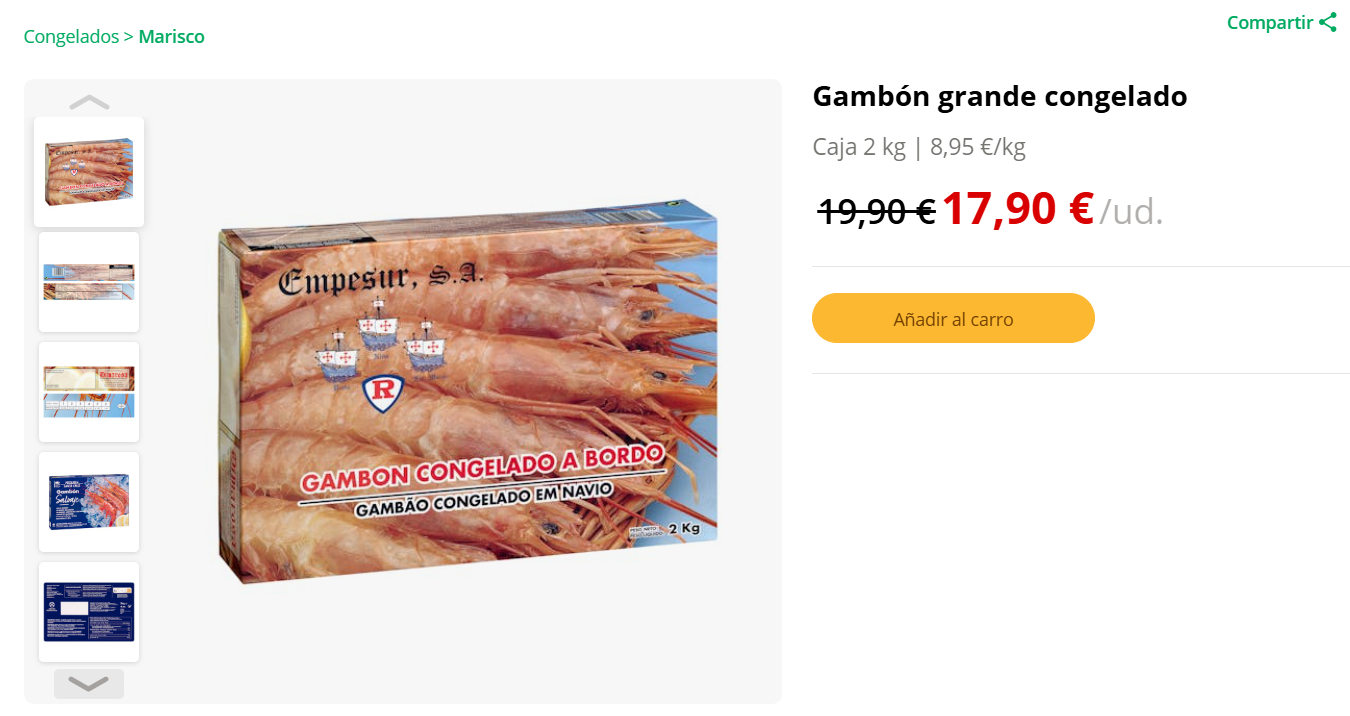Viewport: 1350px width, 716px height.
Task: Go to the Marisco breadcrumb category
Action: pyautogui.click(x=171, y=37)
